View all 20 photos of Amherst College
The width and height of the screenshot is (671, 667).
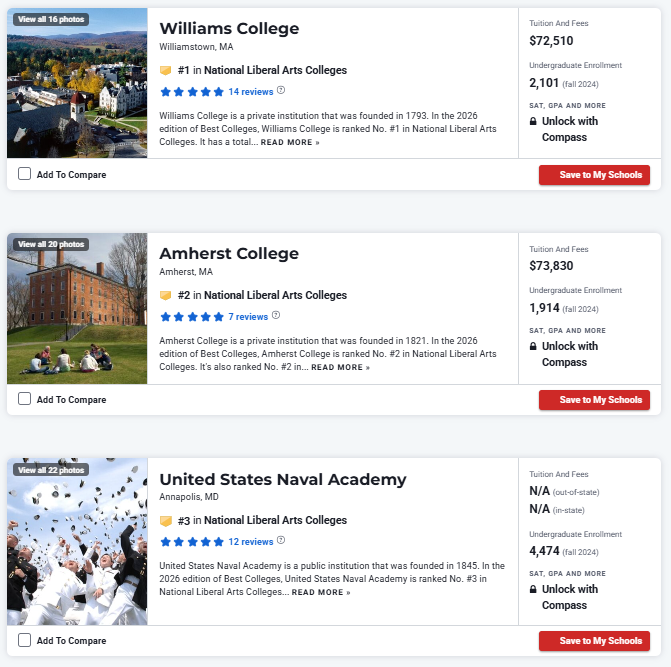51,244
